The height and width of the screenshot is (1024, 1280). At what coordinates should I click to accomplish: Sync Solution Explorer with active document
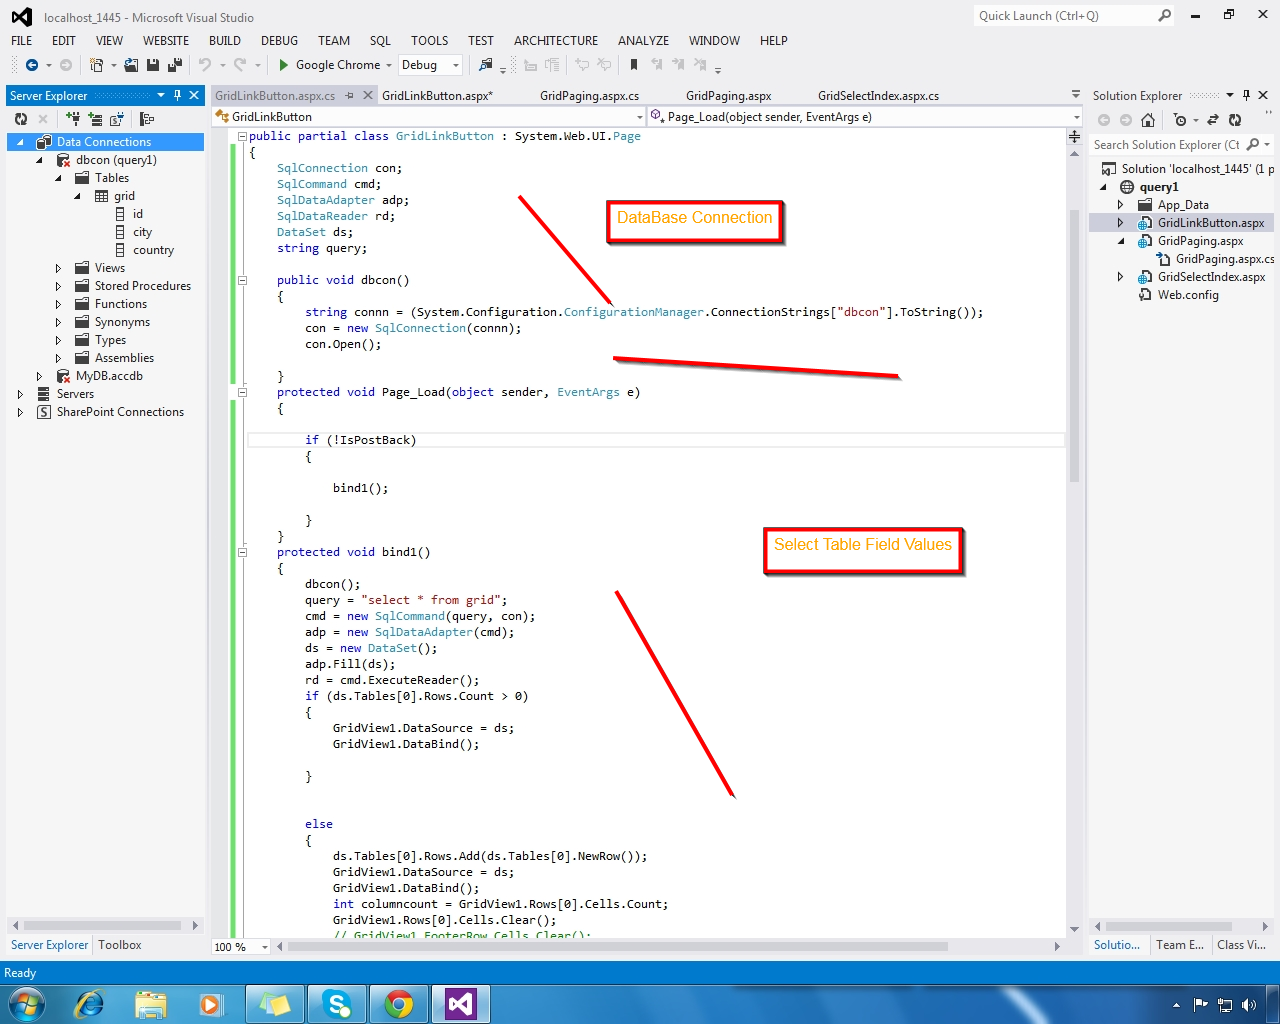[1212, 120]
